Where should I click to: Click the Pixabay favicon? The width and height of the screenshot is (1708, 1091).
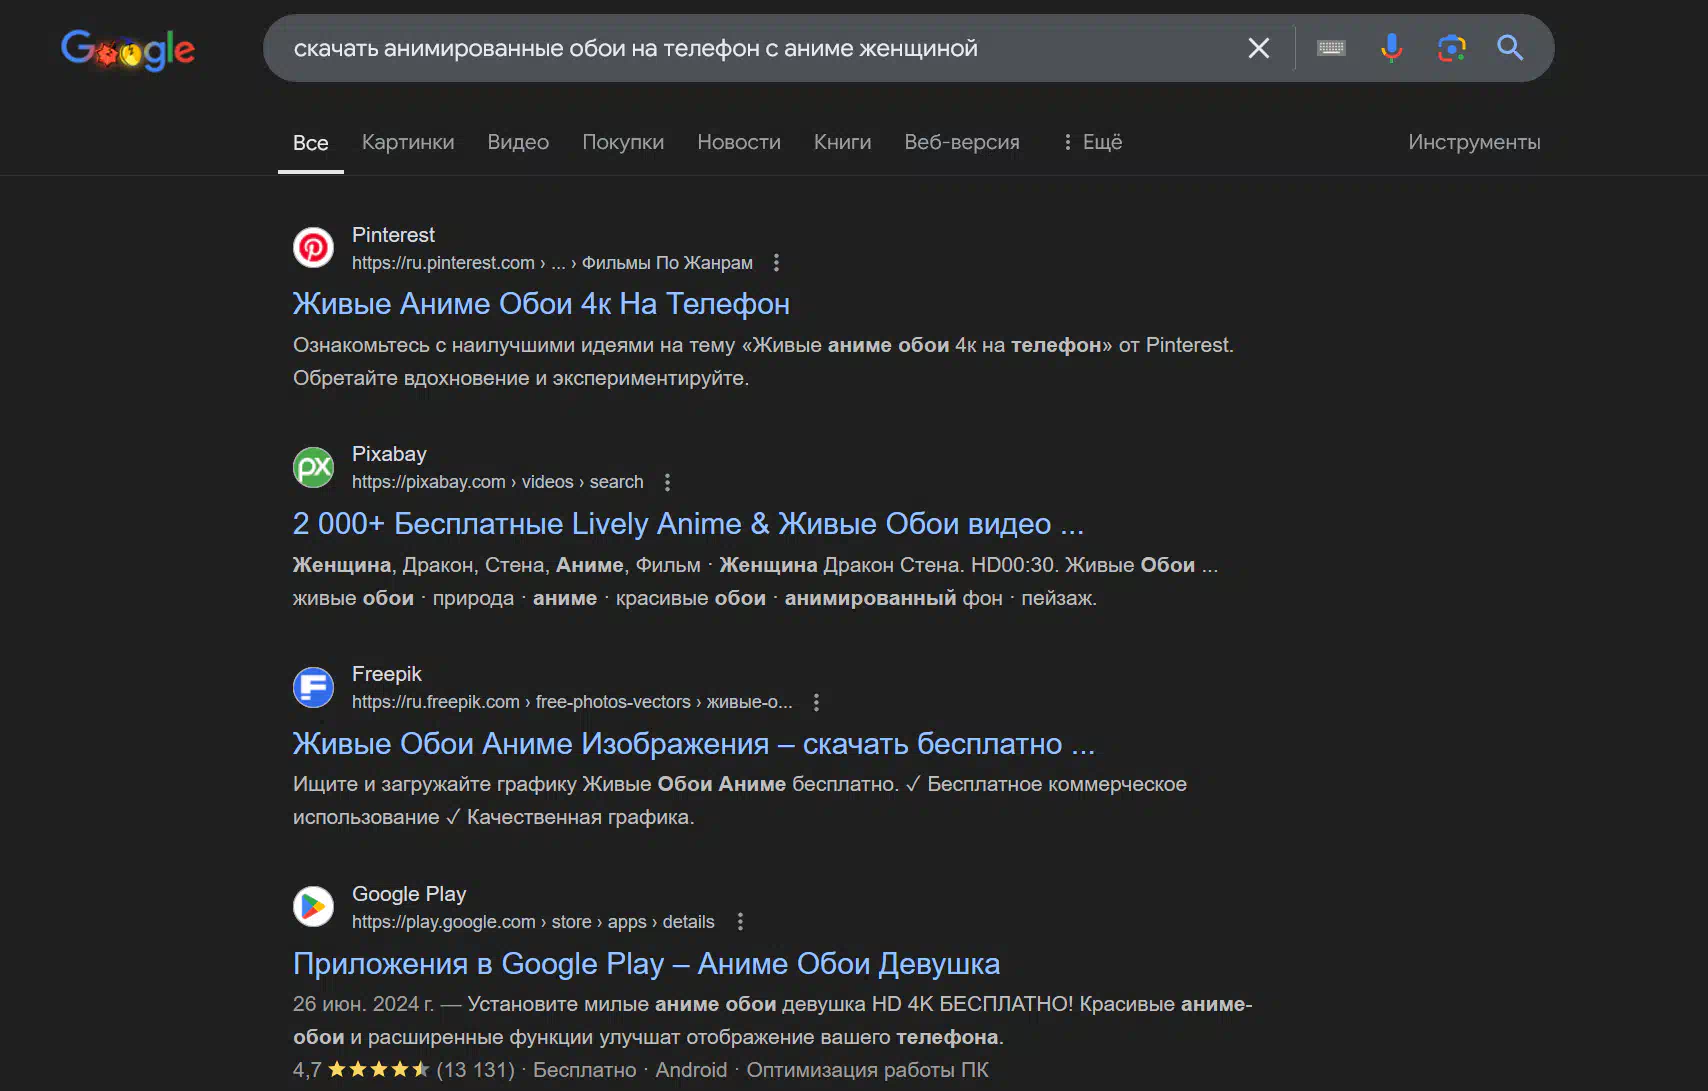pyautogui.click(x=313, y=467)
